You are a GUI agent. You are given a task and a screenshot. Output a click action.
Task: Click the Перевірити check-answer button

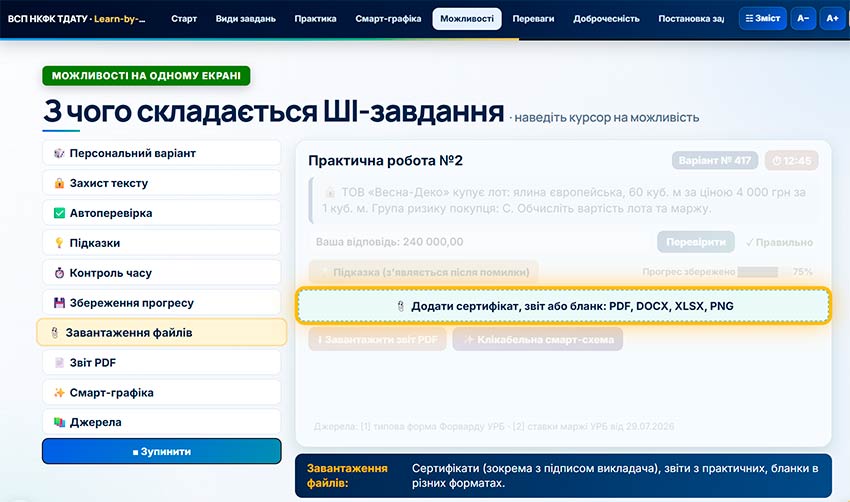(x=696, y=242)
